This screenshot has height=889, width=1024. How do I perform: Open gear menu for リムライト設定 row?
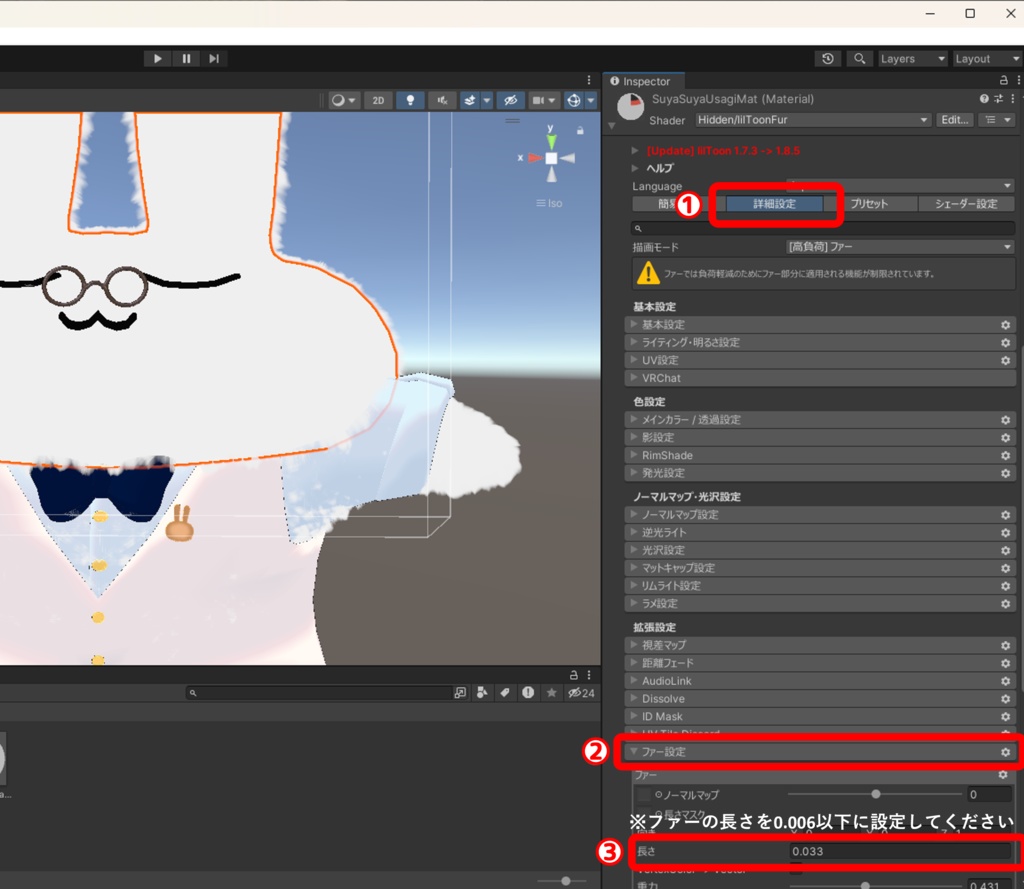click(1006, 586)
